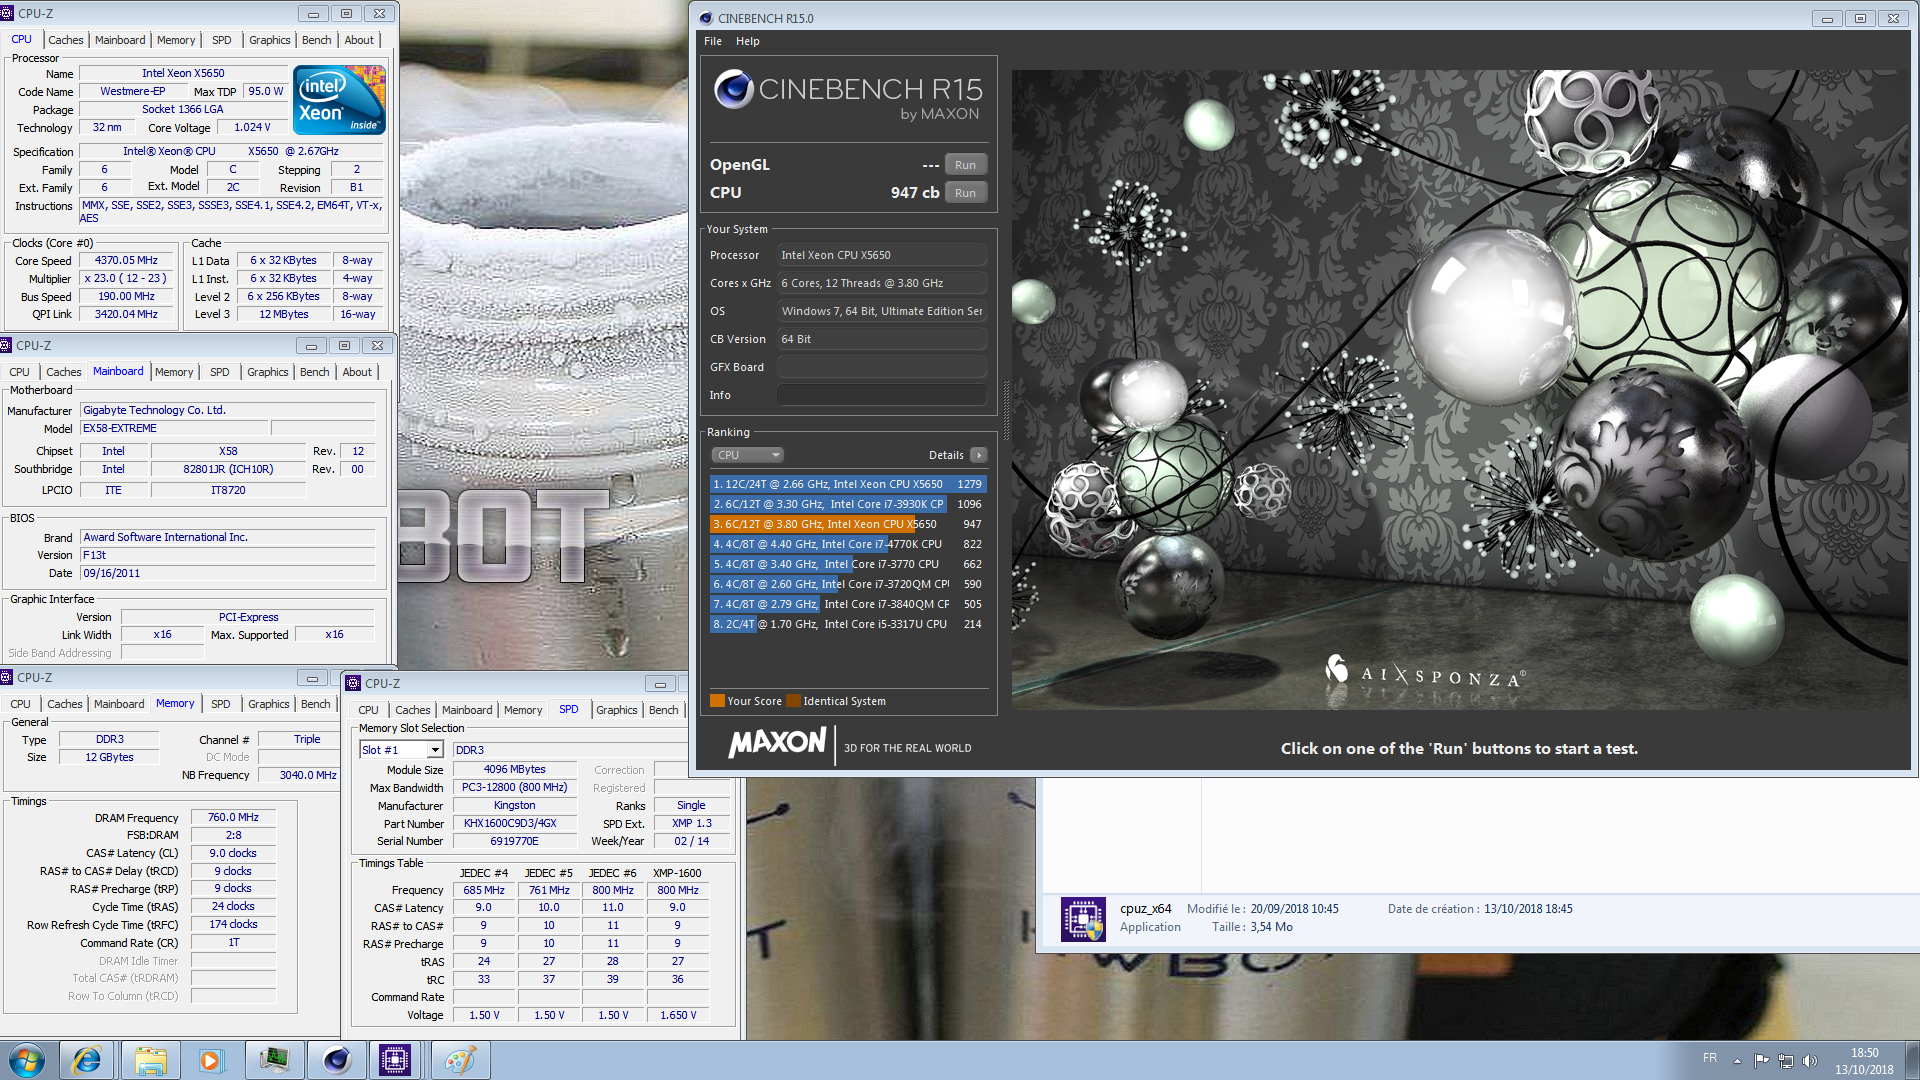
Task: Click the AIXSPONZA logo in render
Action: click(1425, 673)
